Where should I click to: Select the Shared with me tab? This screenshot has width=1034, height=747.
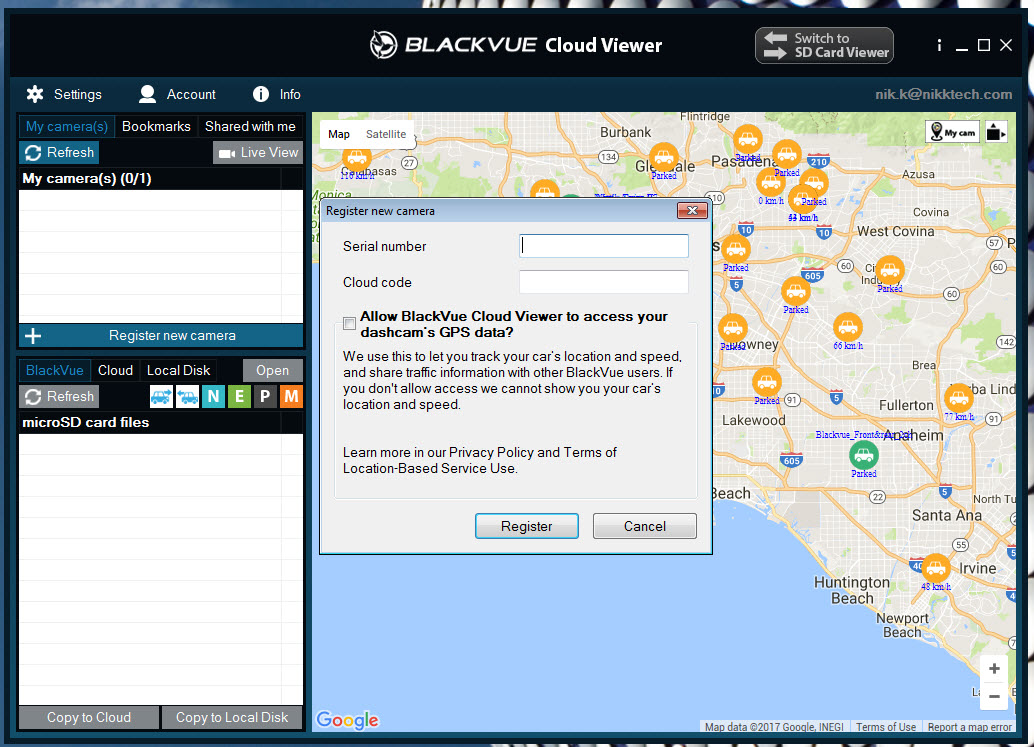tap(250, 126)
